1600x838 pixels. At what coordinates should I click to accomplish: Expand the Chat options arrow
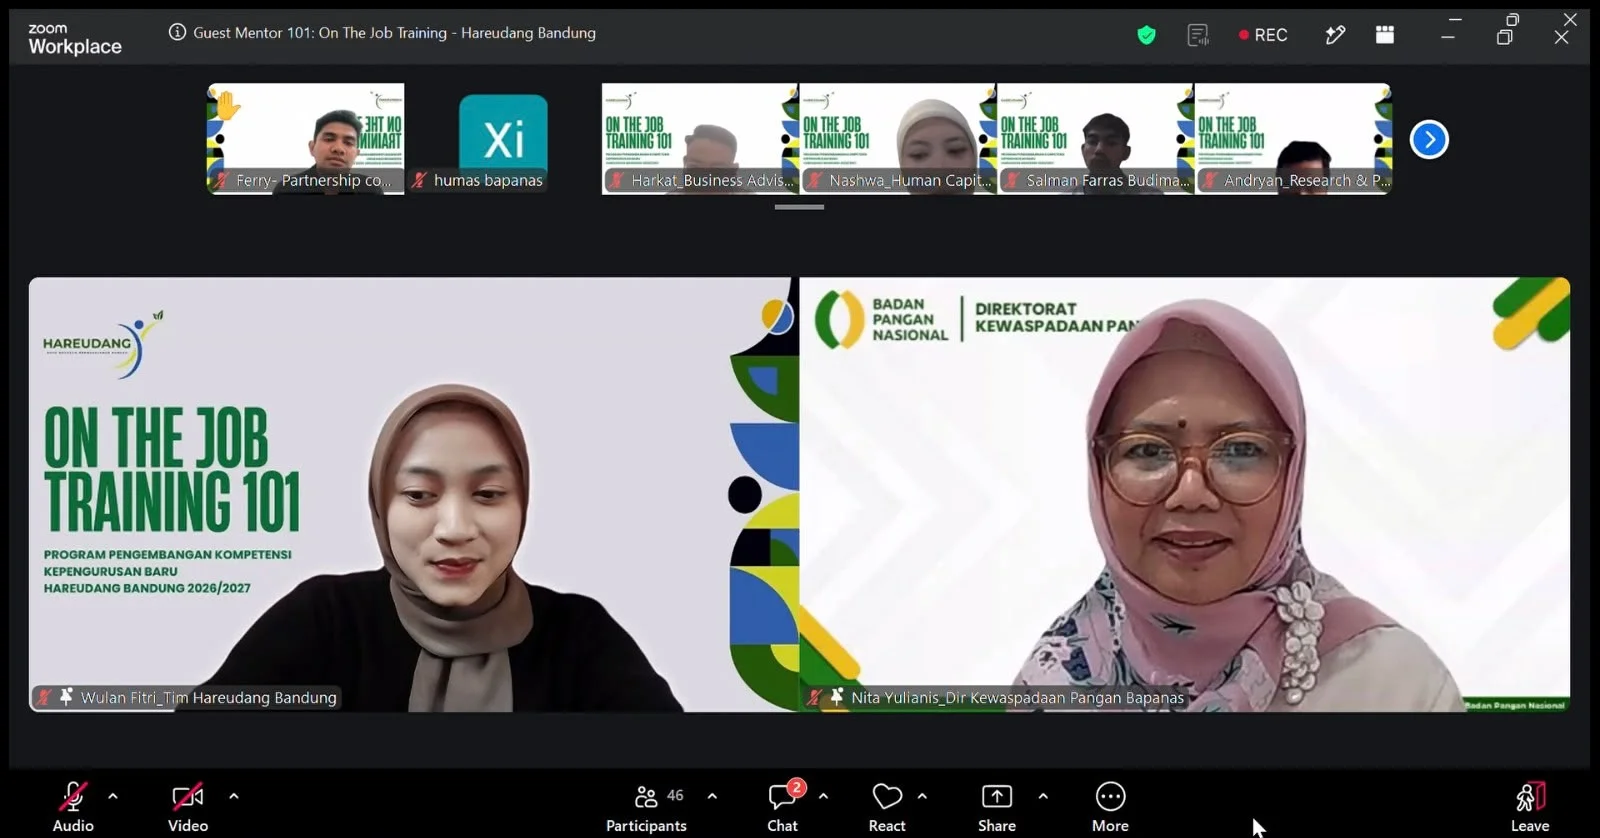pyautogui.click(x=823, y=796)
